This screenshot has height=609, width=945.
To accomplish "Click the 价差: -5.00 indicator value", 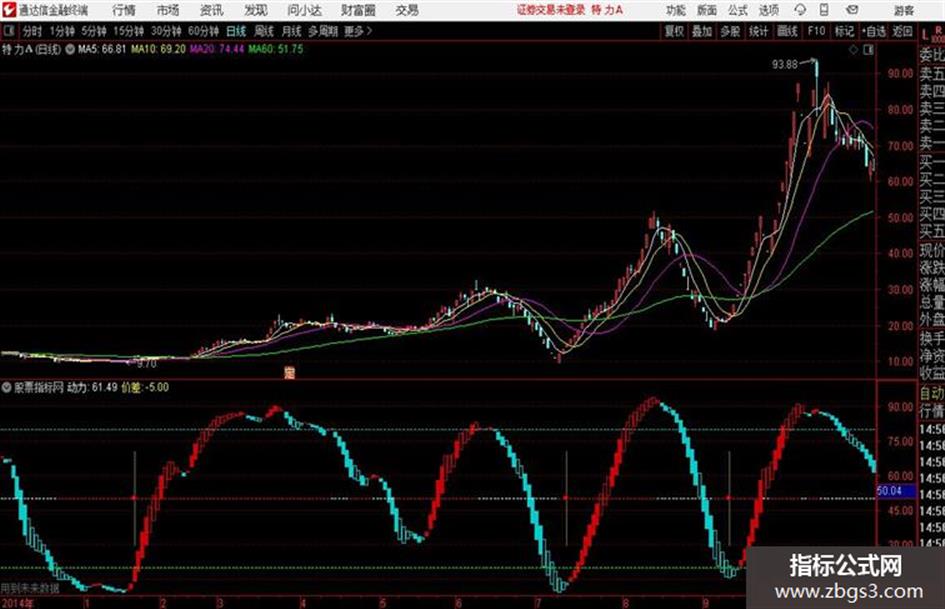I will (x=145, y=388).
